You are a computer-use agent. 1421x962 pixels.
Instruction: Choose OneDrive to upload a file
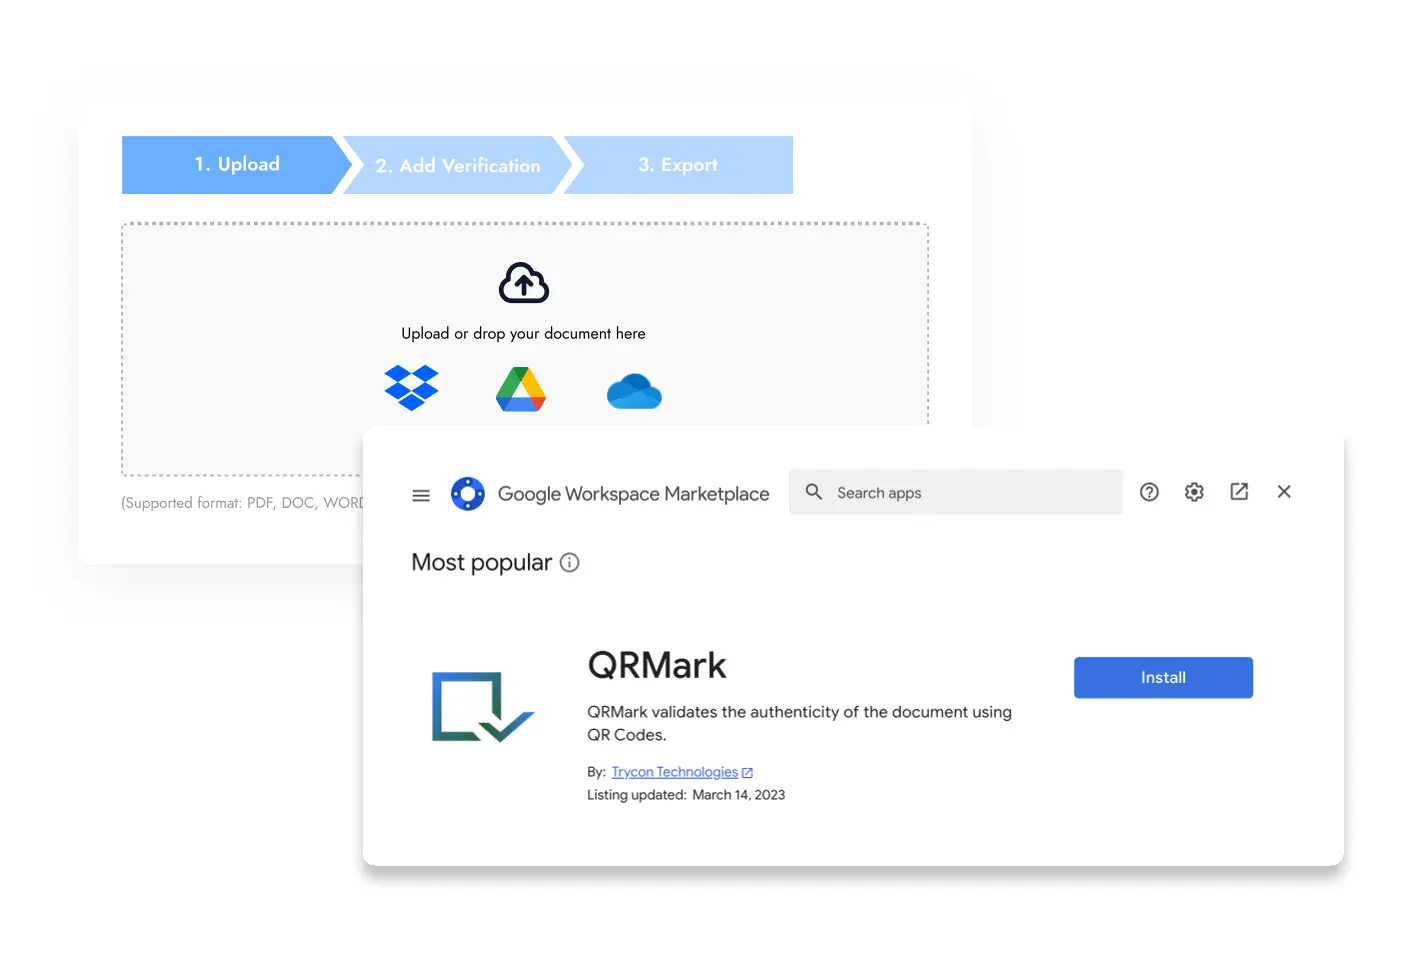(x=634, y=391)
